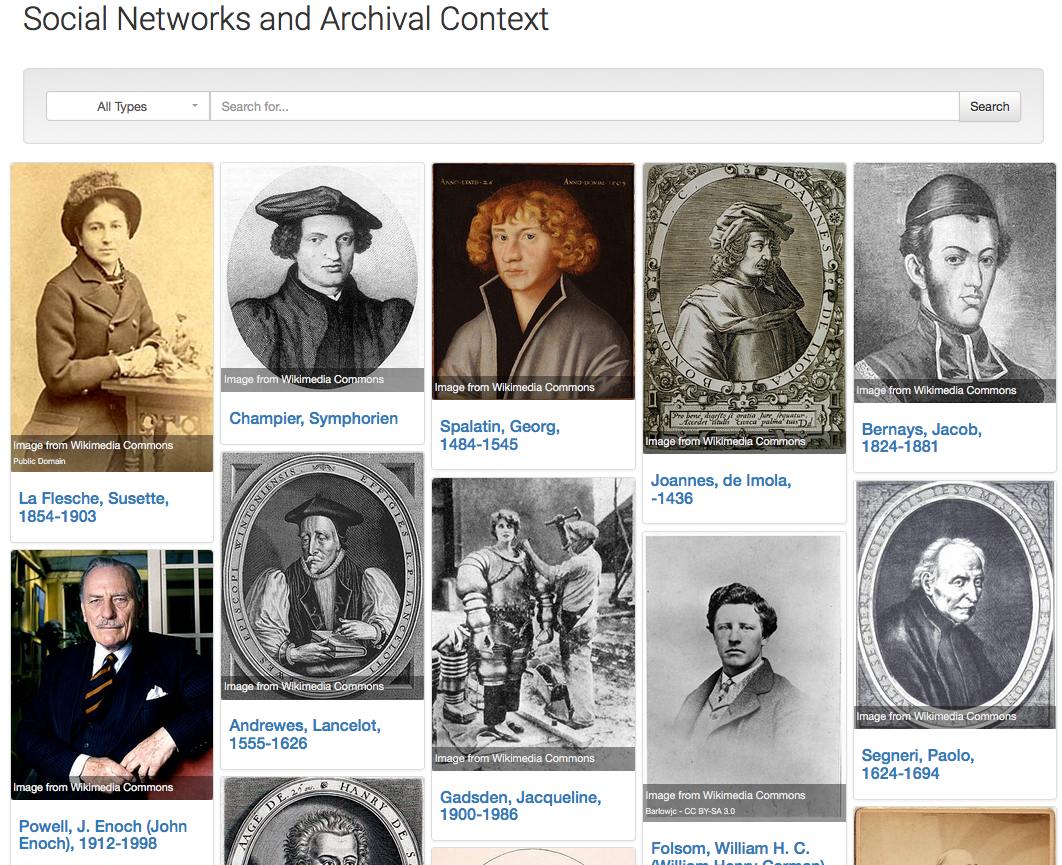Image resolution: width=1062 pixels, height=865 pixels.
Task: Click the Wikimedia Commons caption on Gadsden image
Action: (515, 759)
